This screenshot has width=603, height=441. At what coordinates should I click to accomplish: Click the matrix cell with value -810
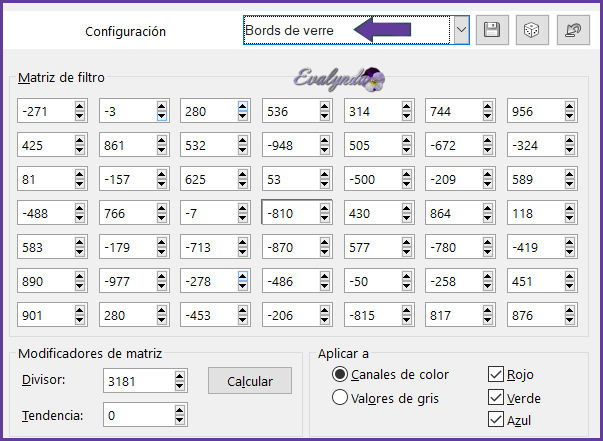point(291,213)
